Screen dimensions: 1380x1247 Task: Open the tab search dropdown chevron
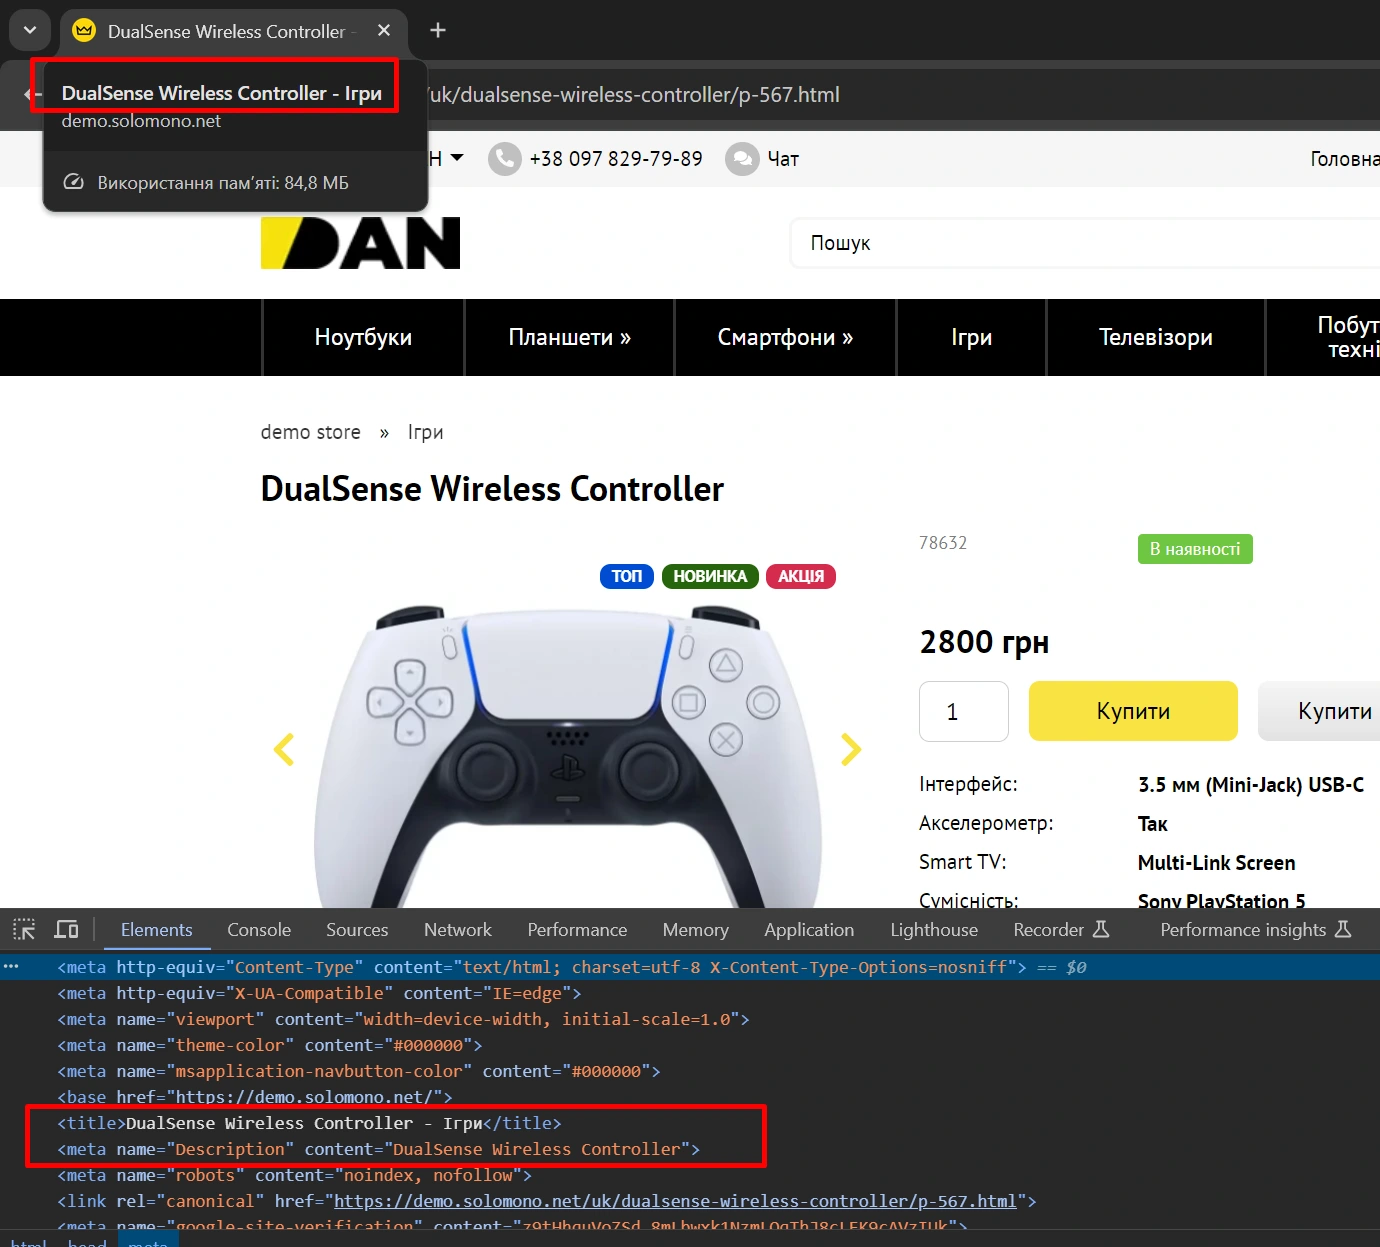coord(29,31)
